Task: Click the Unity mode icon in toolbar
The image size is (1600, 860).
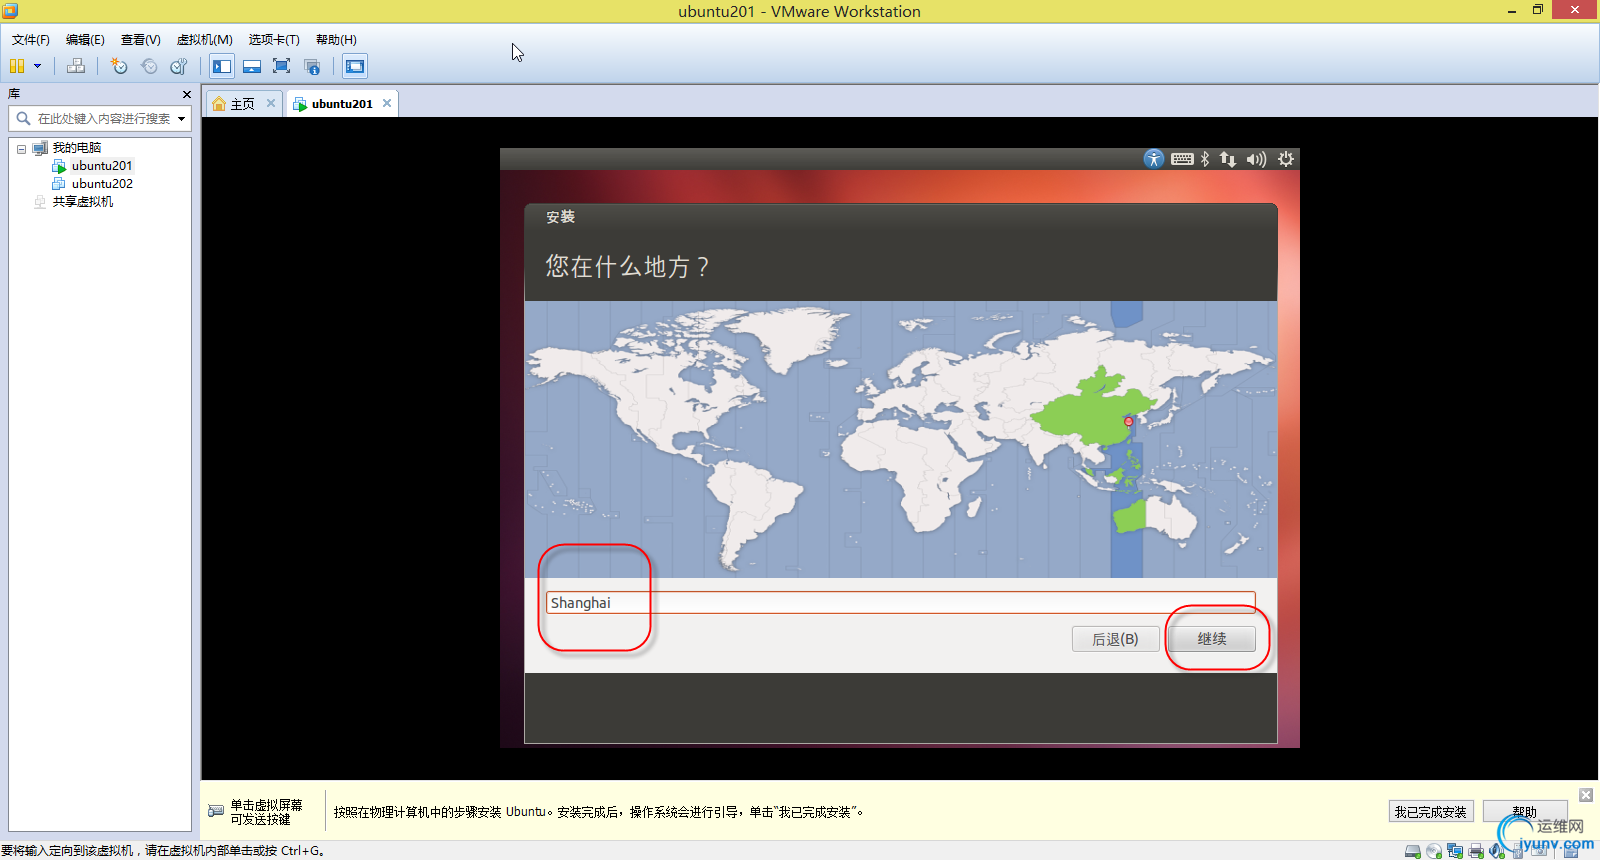Action: pos(312,66)
